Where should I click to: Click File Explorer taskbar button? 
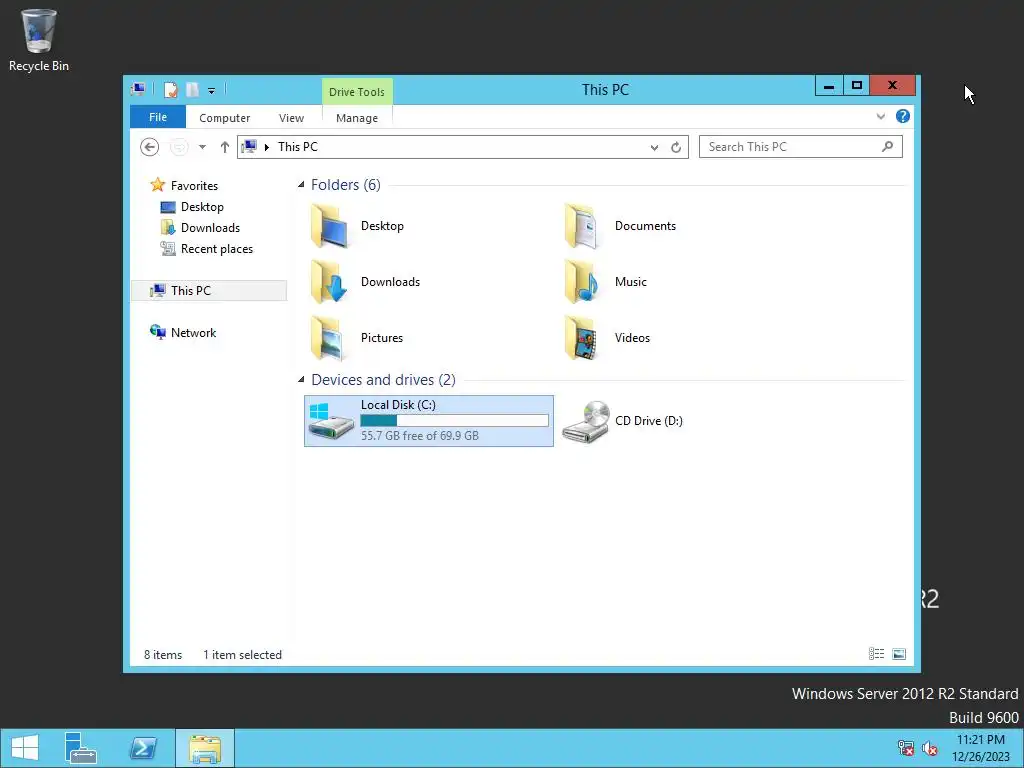[x=205, y=748]
